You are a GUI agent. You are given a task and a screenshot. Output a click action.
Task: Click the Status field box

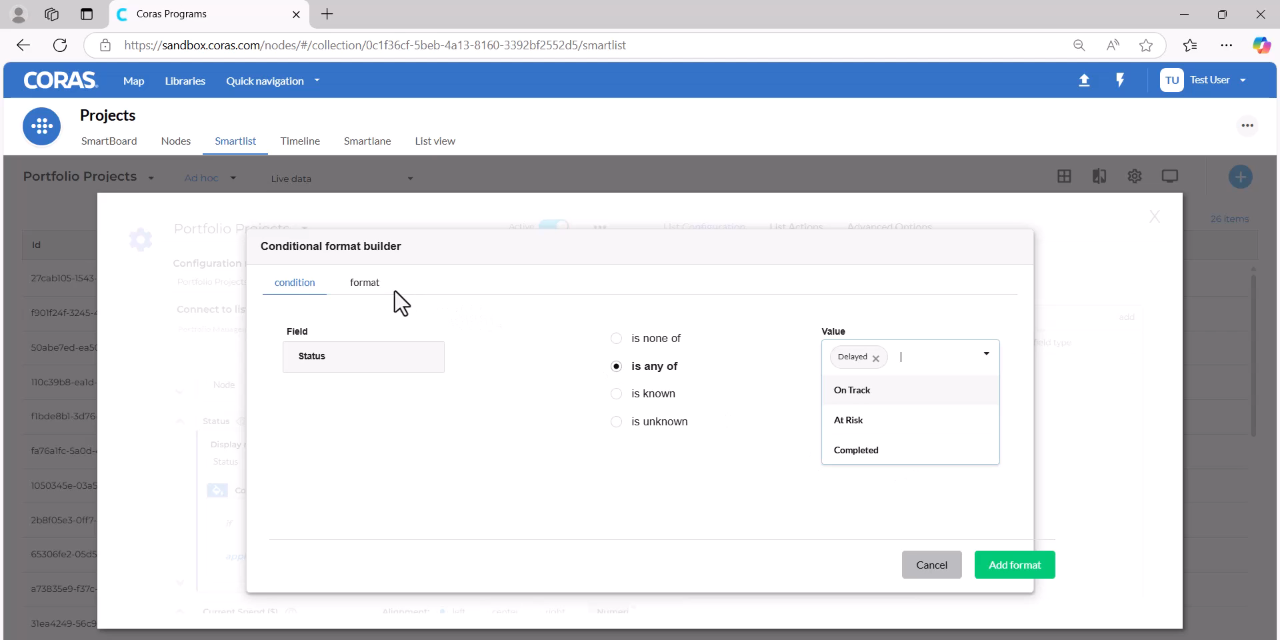tap(364, 357)
